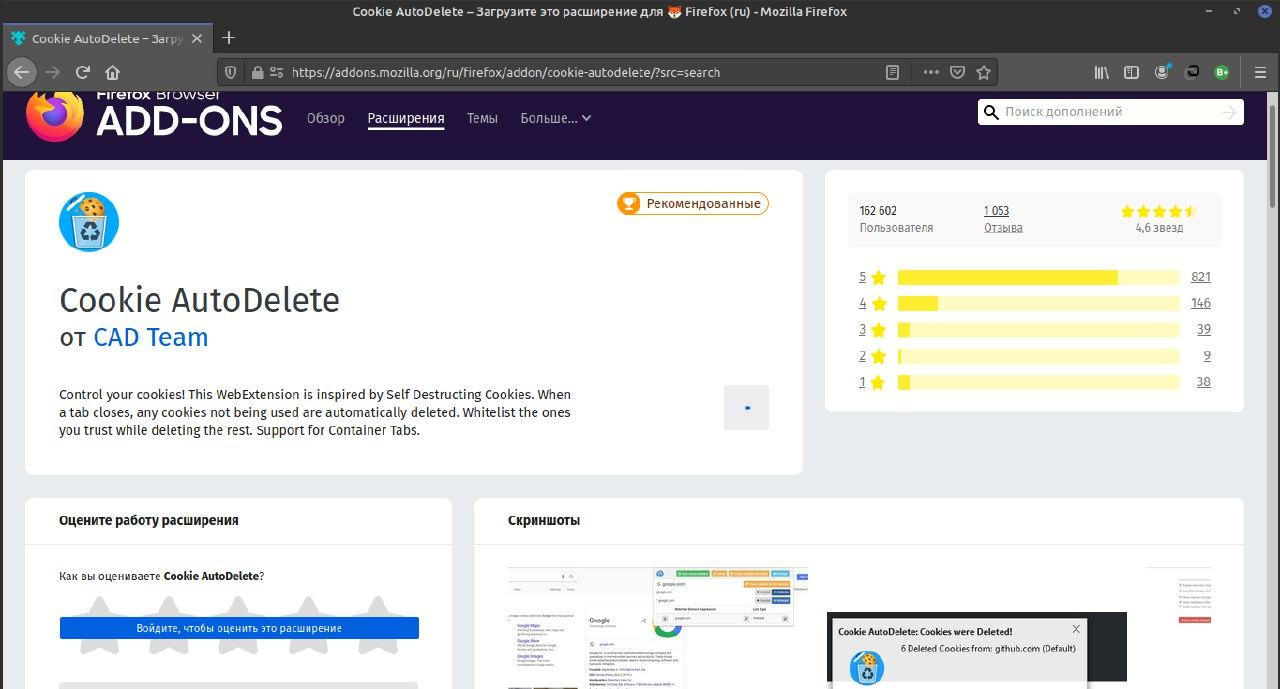This screenshot has height=689, width=1280.
Task: Show site info via the padlock icon
Action: [257, 72]
